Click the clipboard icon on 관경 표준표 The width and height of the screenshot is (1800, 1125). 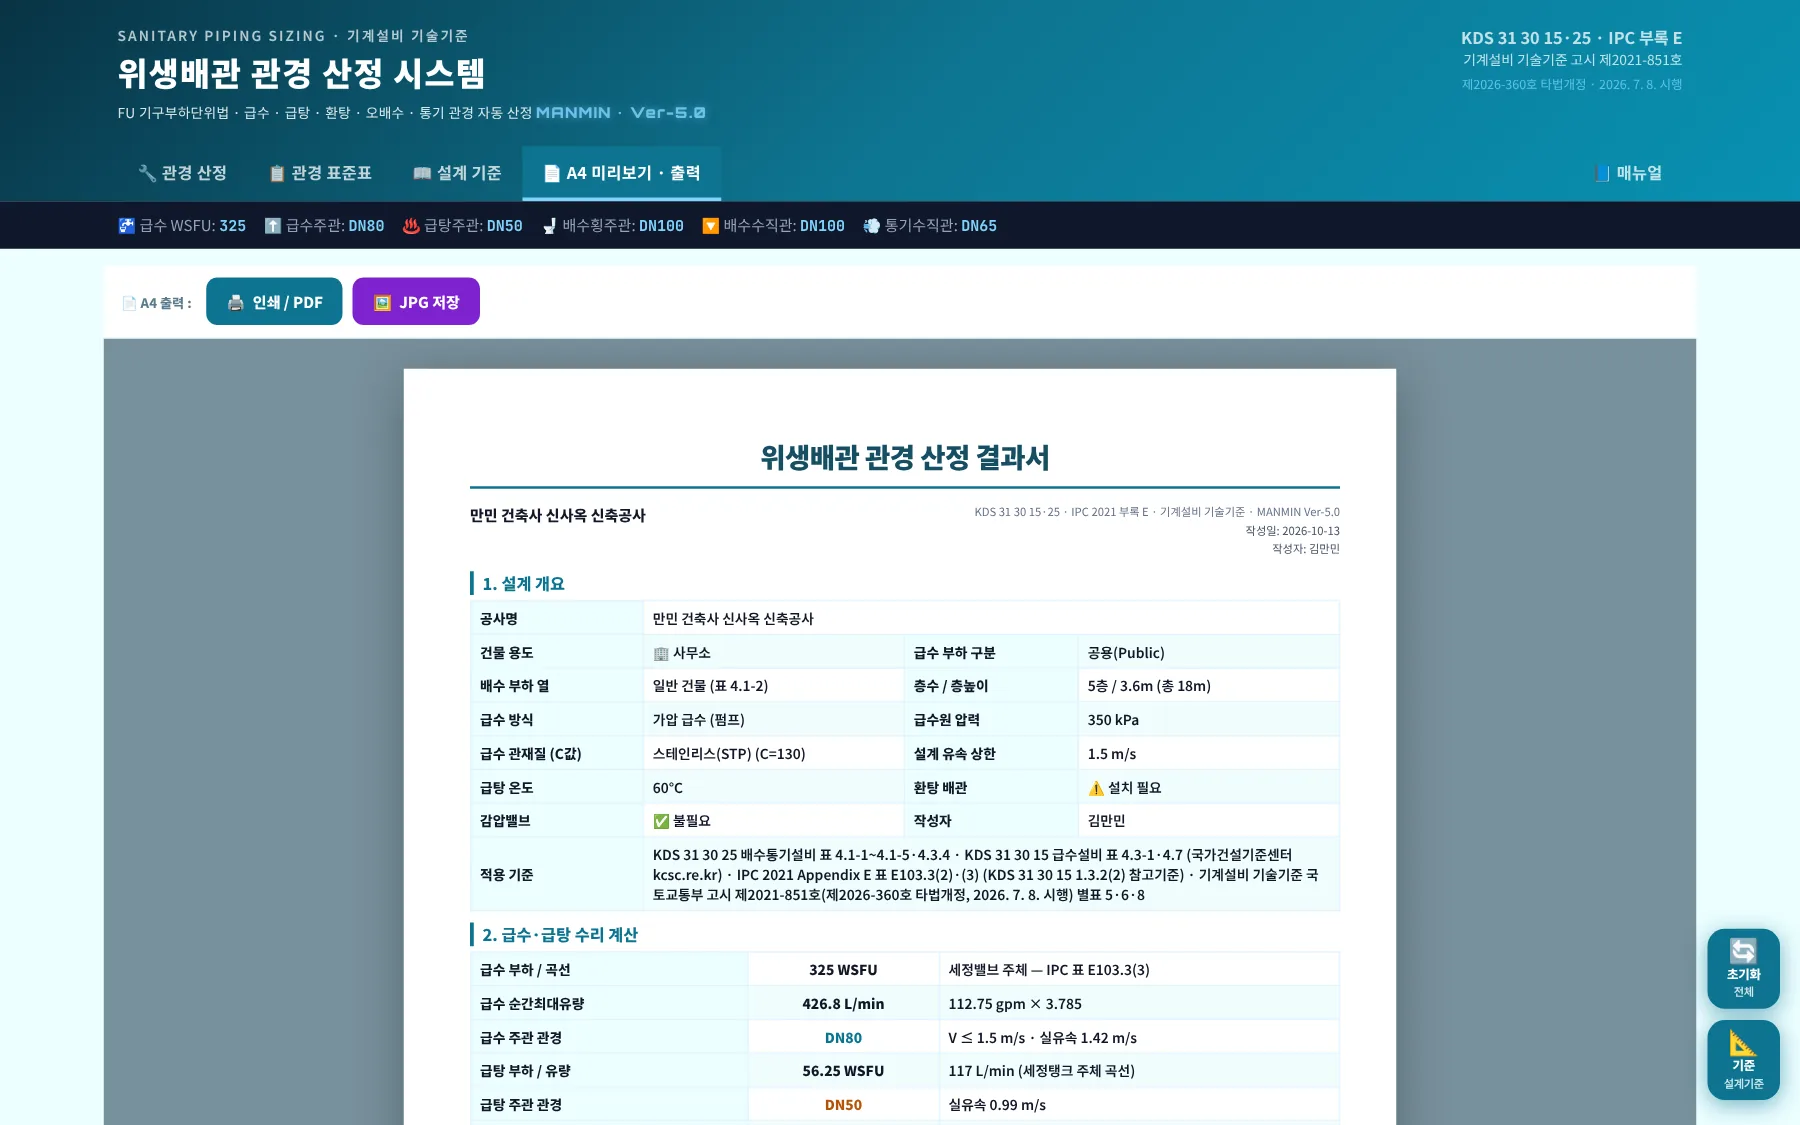point(277,173)
